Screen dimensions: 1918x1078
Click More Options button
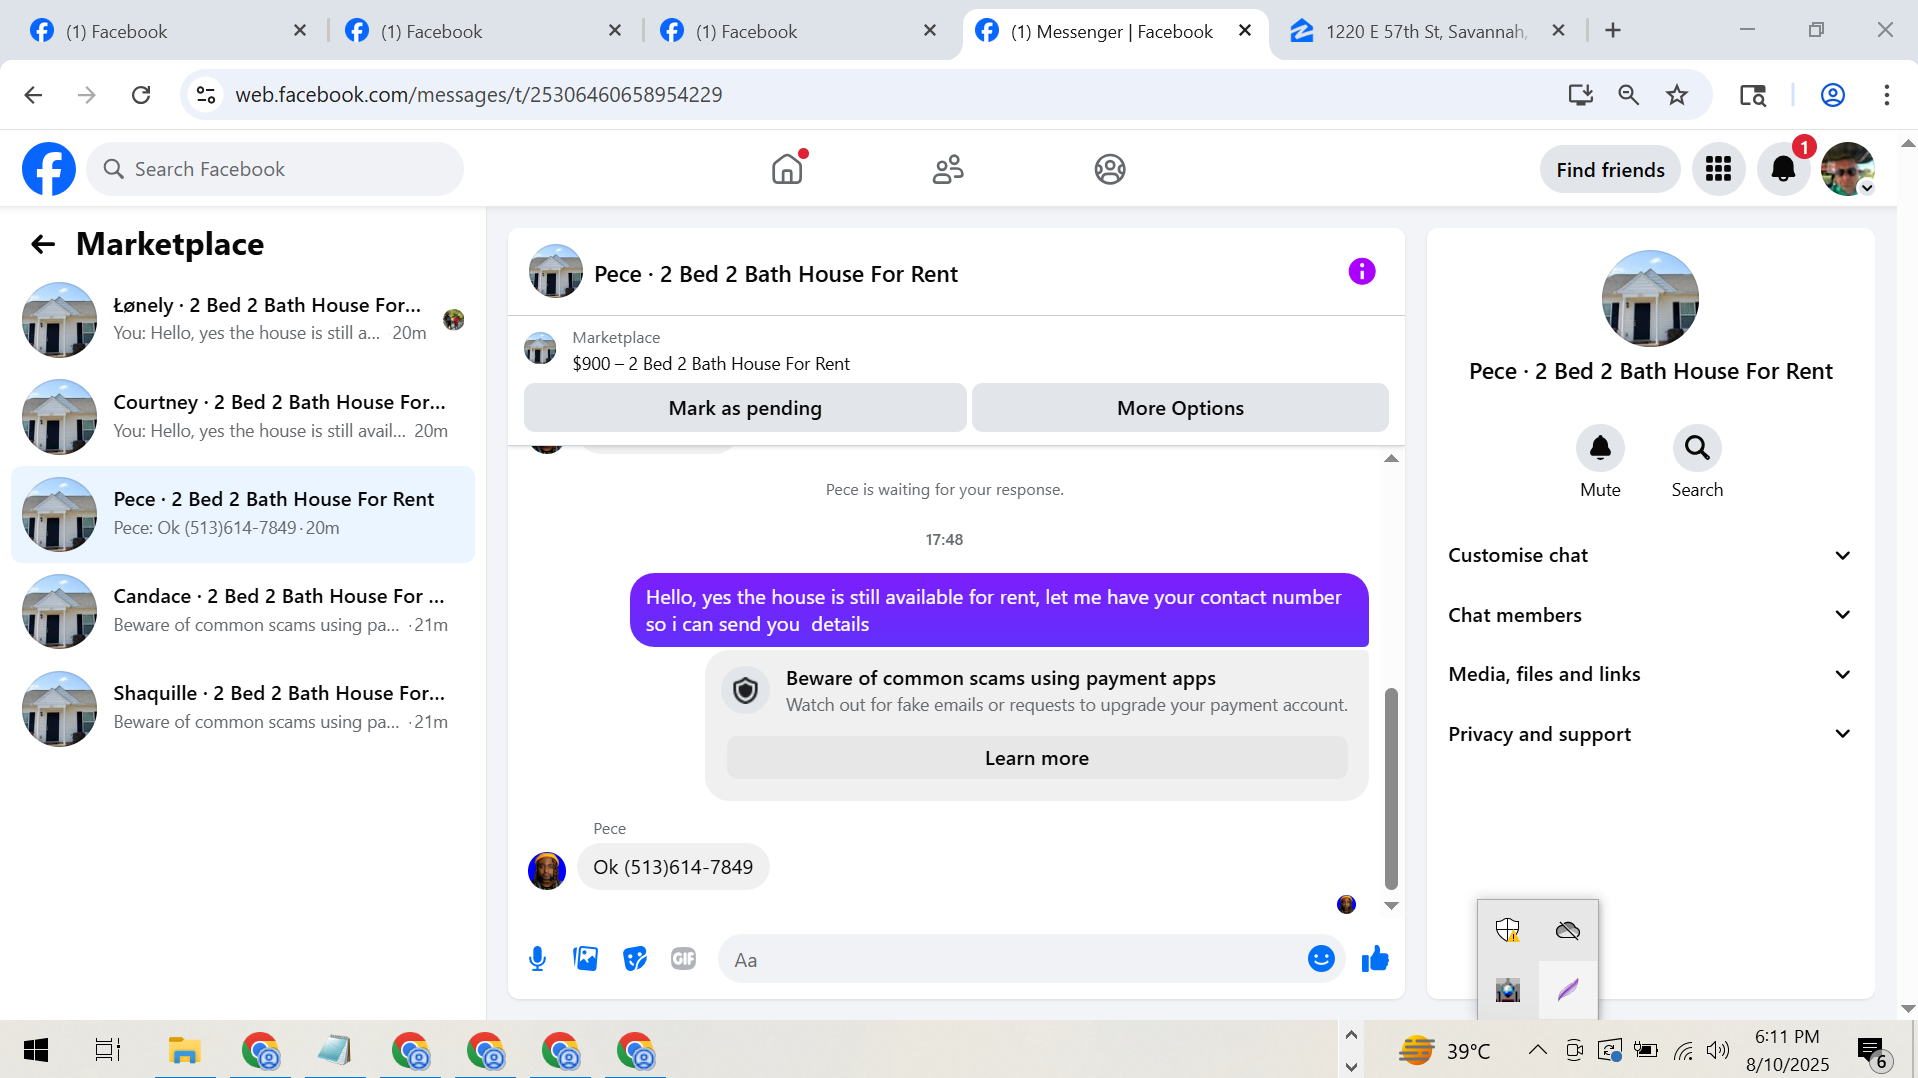1180,408
